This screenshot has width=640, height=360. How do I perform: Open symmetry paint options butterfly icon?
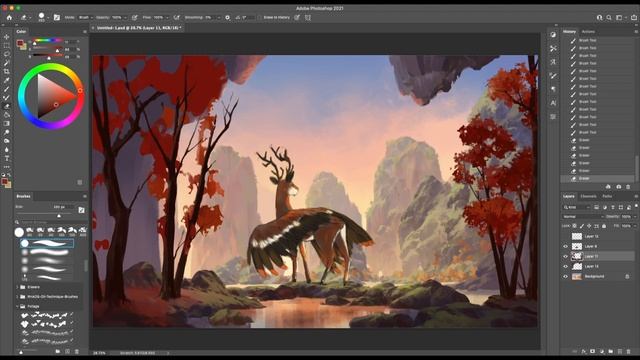tap(308, 18)
